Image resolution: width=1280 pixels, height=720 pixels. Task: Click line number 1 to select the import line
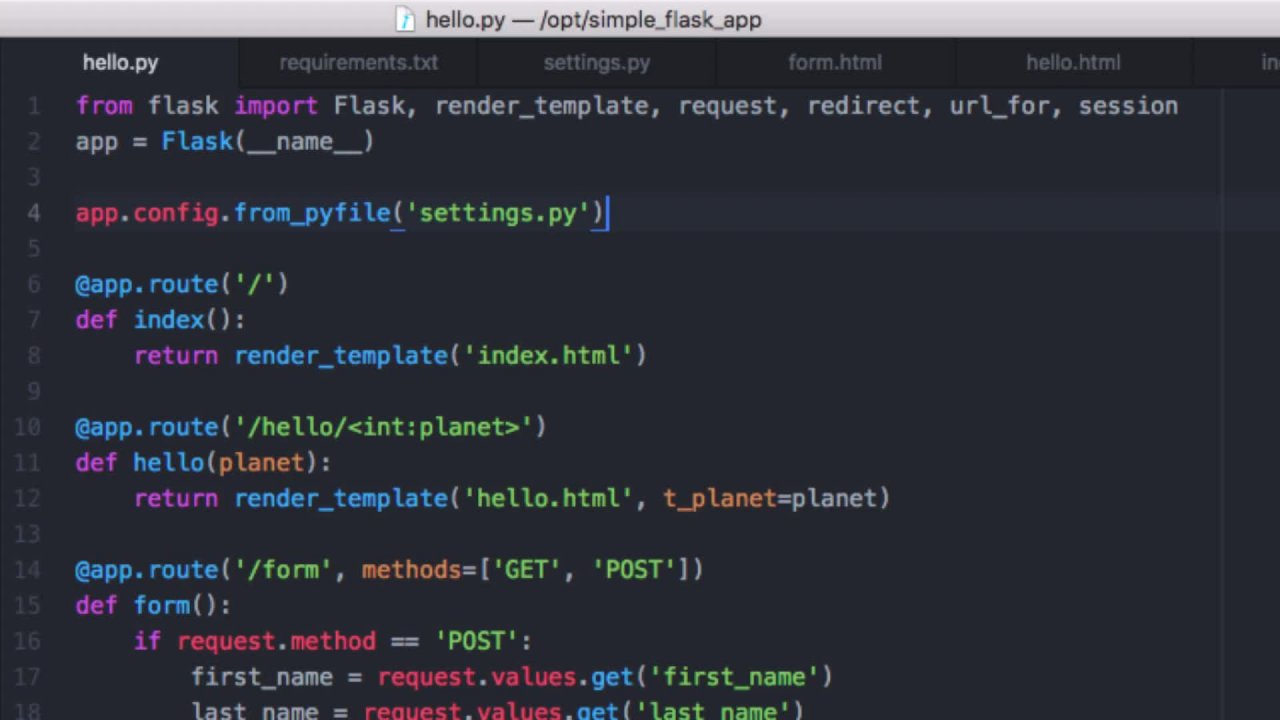(x=34, y=106)
